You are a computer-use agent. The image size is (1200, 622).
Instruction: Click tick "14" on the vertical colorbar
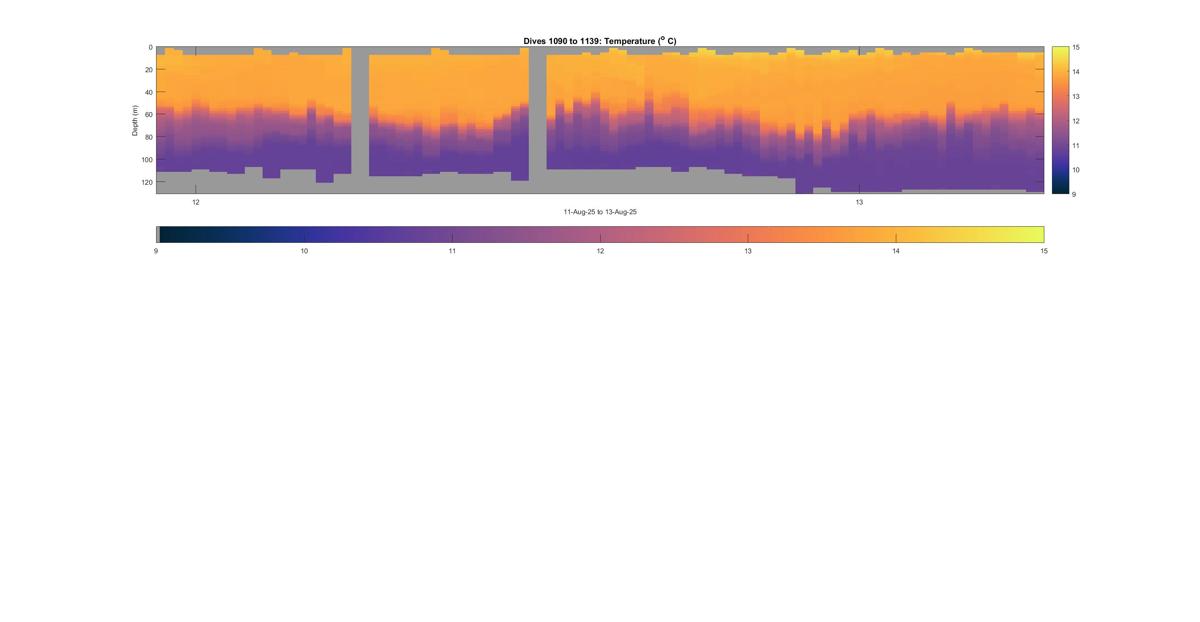click(x=1076, y=72)
